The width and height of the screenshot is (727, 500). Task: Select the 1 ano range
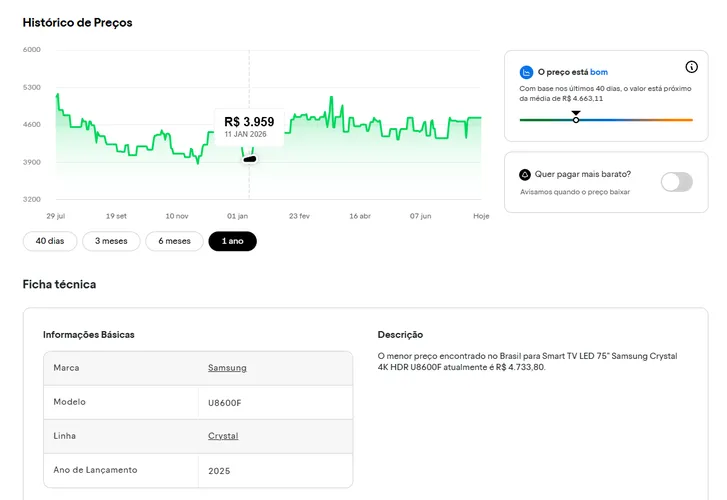[232, 241]
